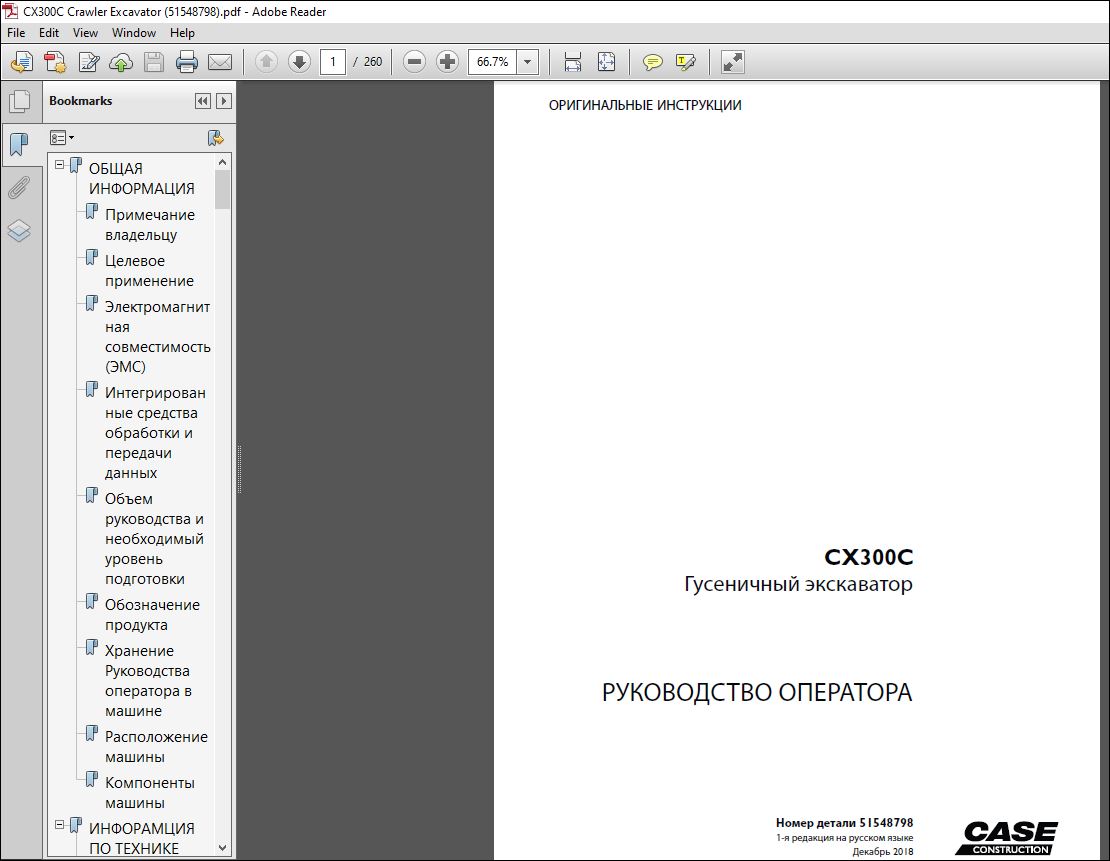This screenshot has width=1110, height=861.
Task: Collapse the ОБЩАЯ ИНФОРМАЦИЯ bookmark tree
Action: point(59,165)
